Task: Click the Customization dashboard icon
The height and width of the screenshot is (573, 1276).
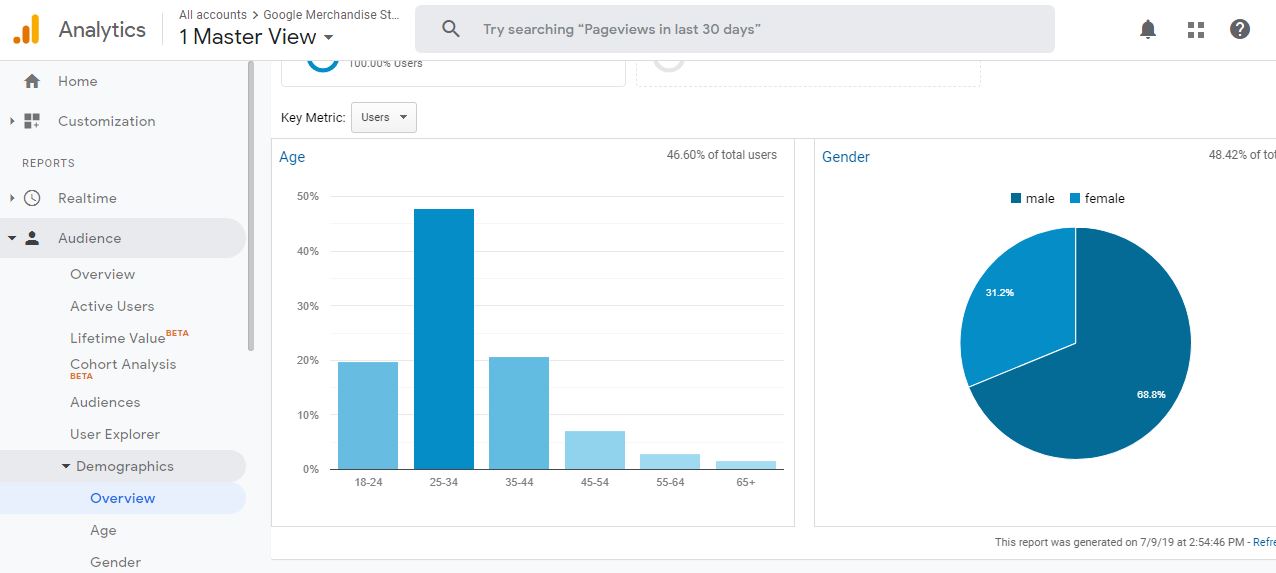Action: coord(32,121)
